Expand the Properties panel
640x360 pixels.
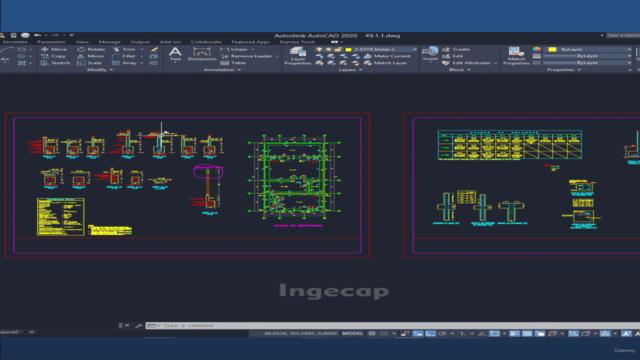click(564, 70)
